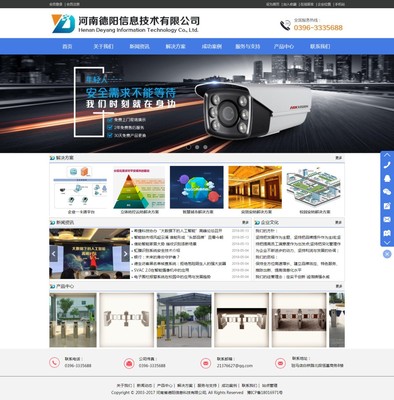
Task: Select the second banner carousel dot
Action: coord(197,147)
